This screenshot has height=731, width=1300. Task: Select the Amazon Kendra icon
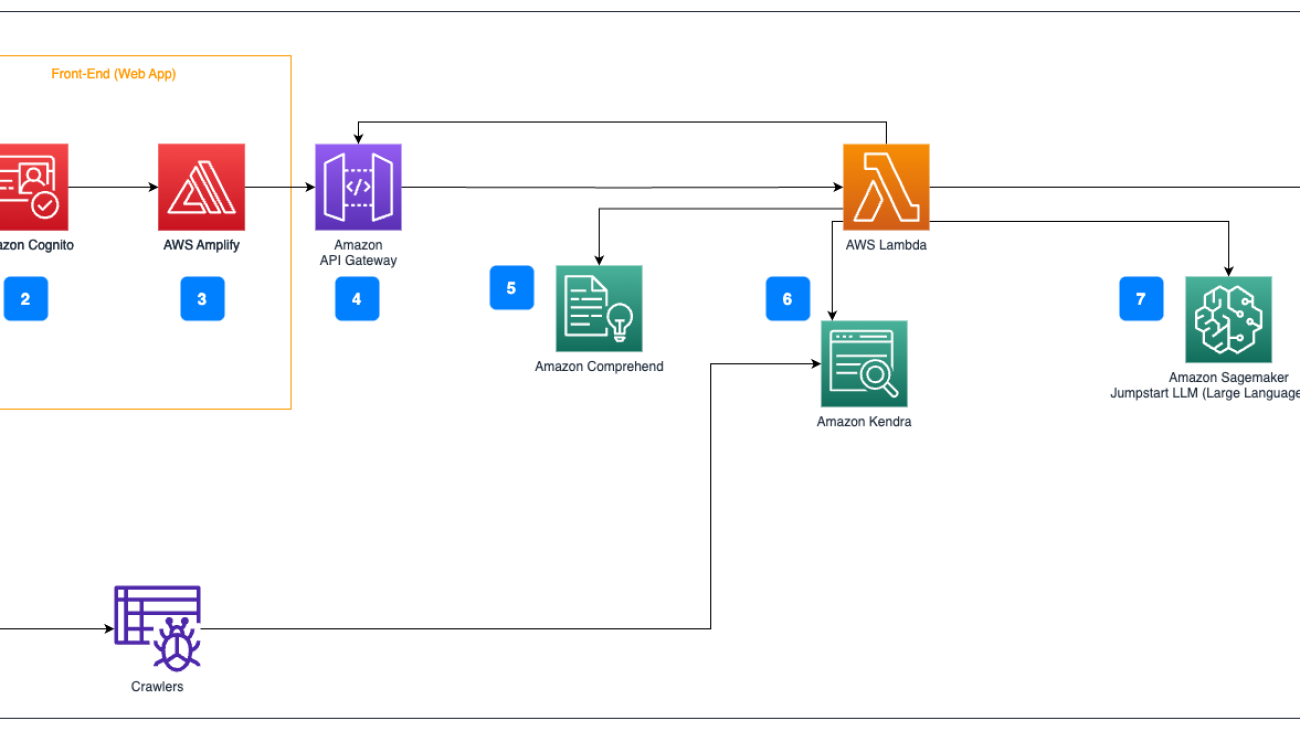coord(864,364)
